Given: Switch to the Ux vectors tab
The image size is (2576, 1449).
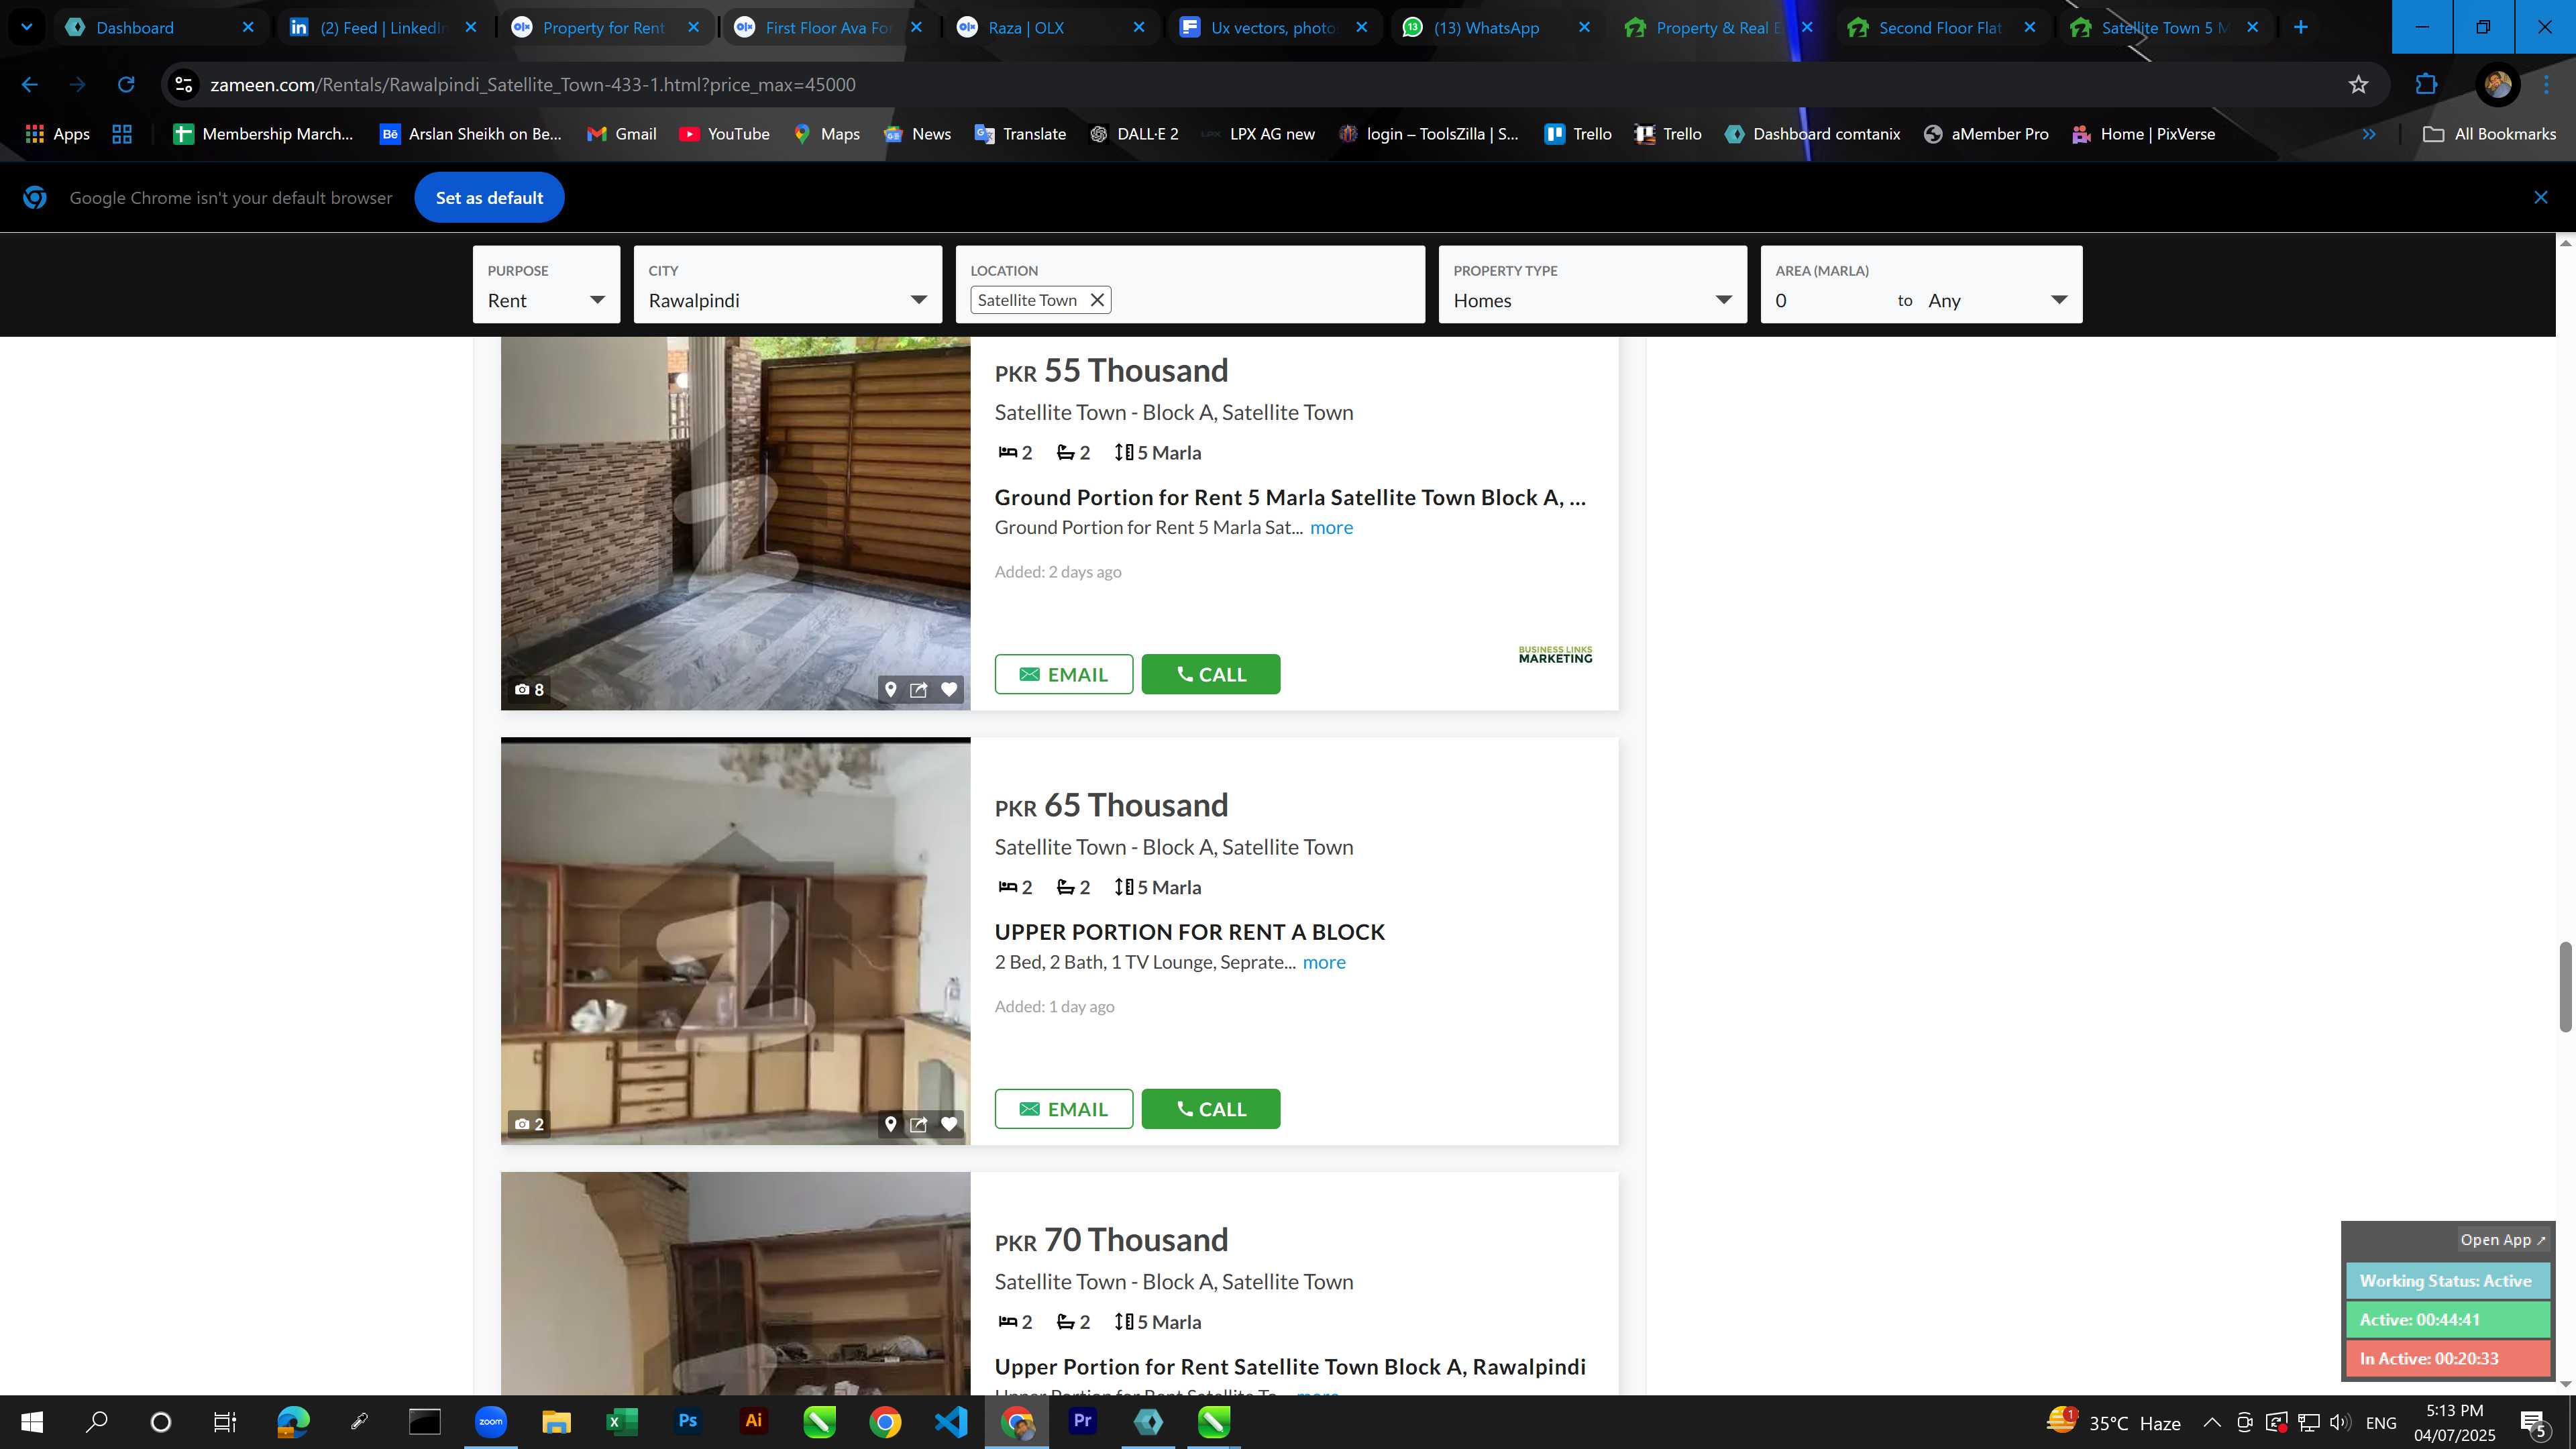Looking at the screenshot, I should pos(1274,27).
